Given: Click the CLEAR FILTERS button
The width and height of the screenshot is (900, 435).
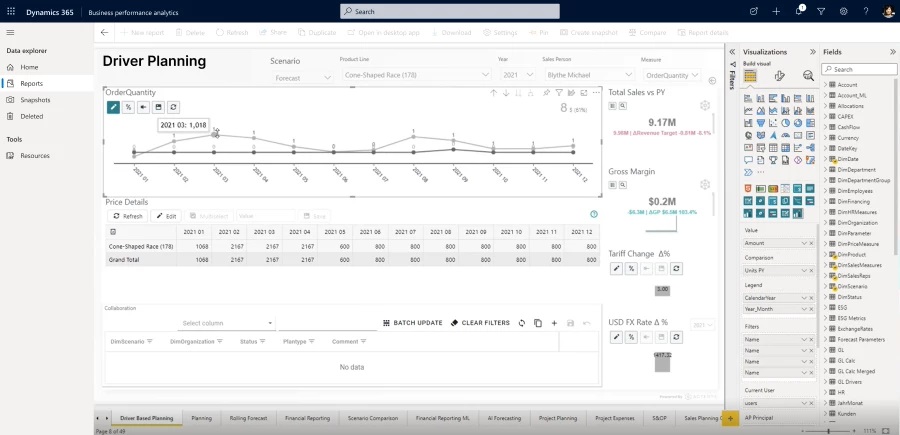Looking at the screenshot, I should click(480, 323).
